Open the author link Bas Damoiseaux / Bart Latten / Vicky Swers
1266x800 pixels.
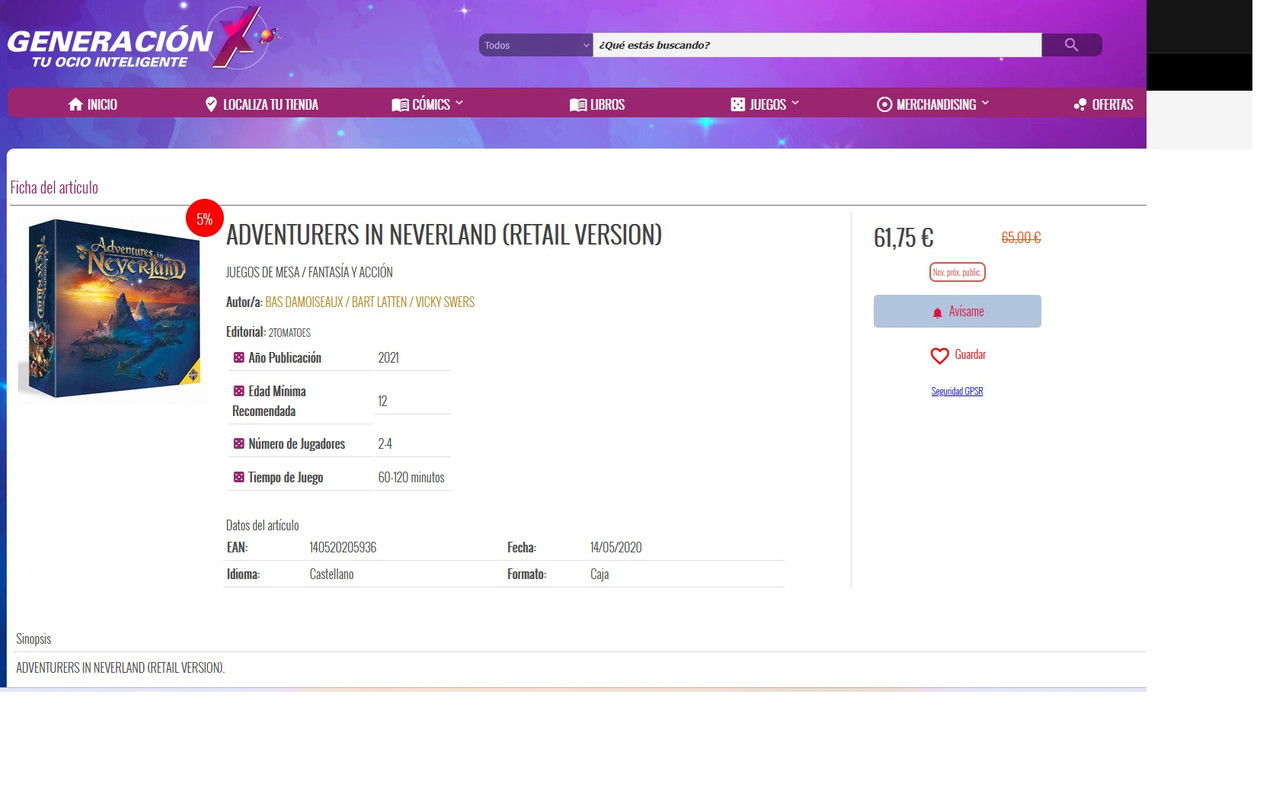[370, 301]
